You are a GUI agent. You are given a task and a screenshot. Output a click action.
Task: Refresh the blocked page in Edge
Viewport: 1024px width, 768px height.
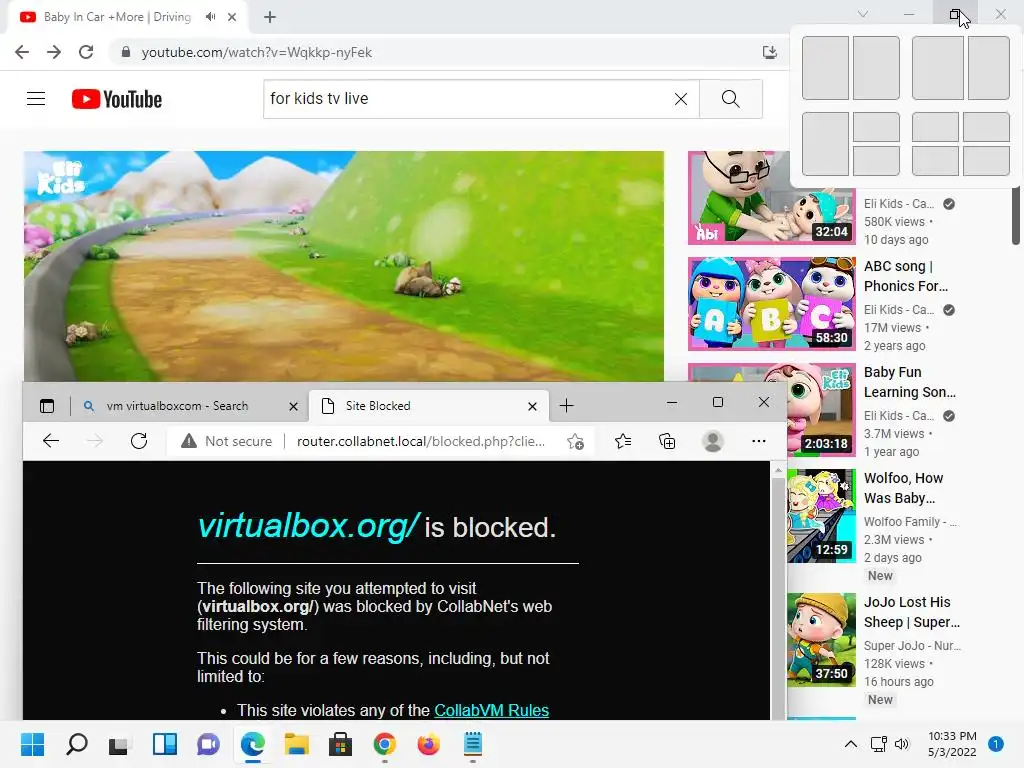click(138, 441)
